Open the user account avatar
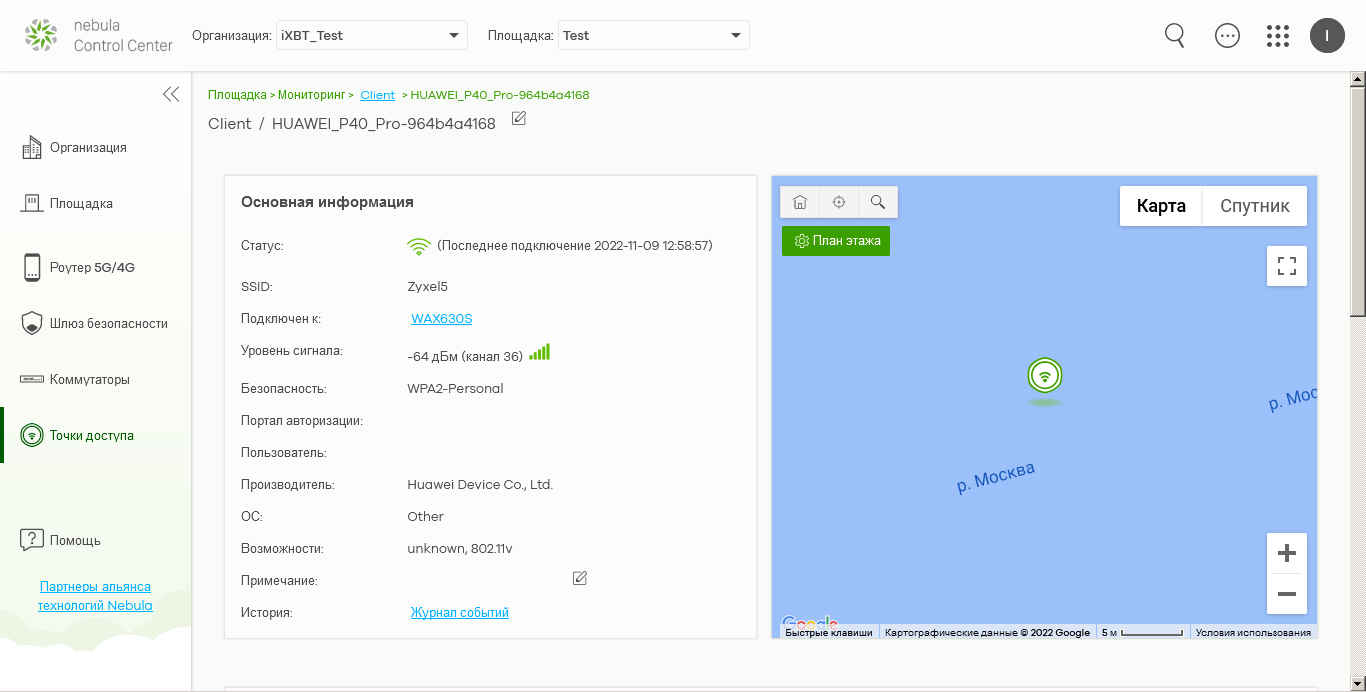Image resolution: width=1366 pixels, height=692 pixels. [x=1327, y=36]
